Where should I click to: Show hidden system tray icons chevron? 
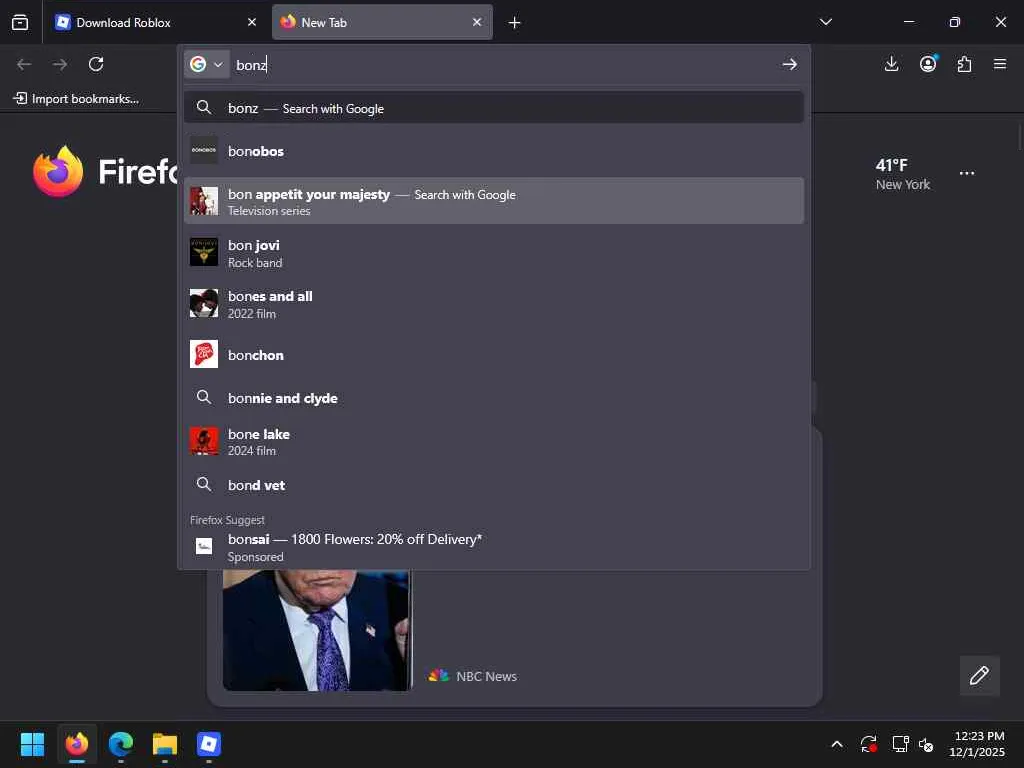click(x=837, y=744)
